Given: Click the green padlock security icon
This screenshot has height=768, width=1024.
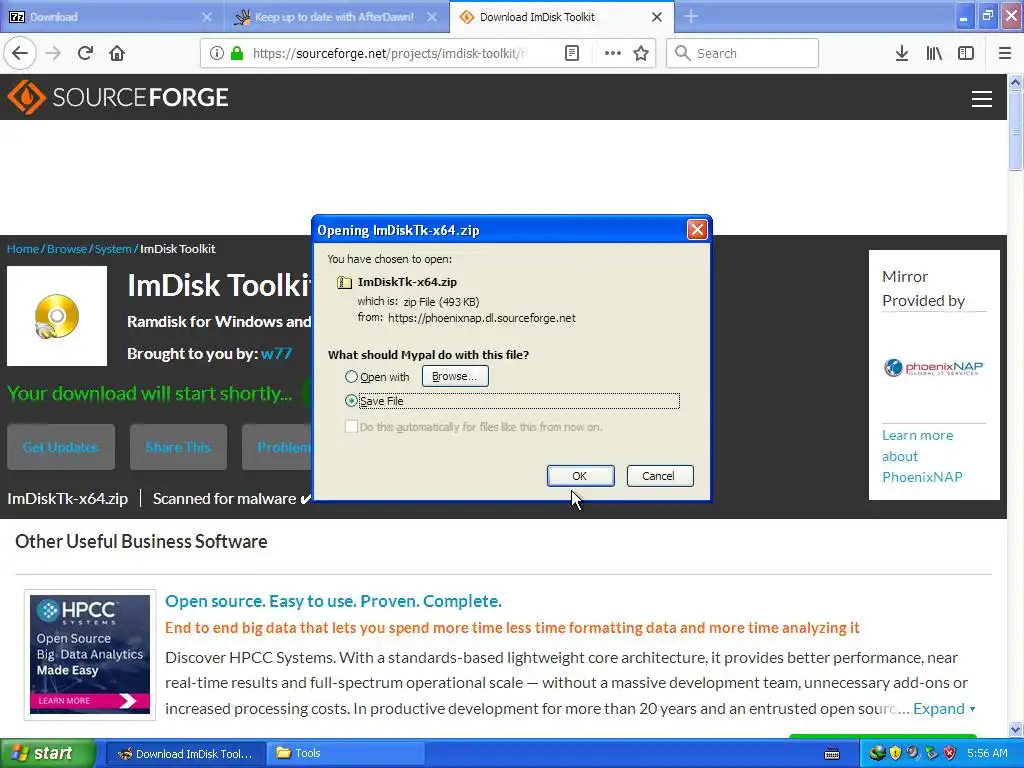Looking at the screenshot, I should tap(237, 53).
